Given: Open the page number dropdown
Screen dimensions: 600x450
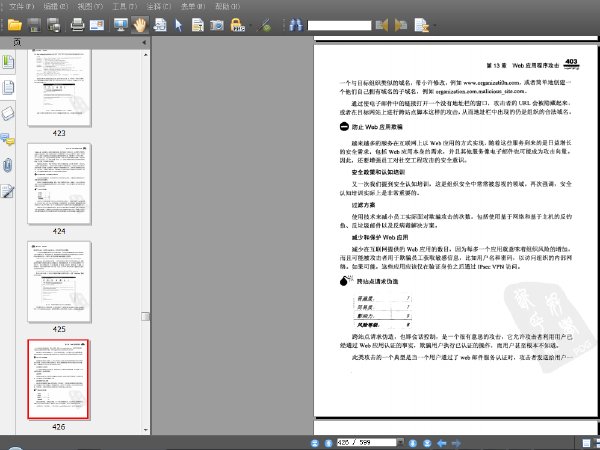Looking at the screenshot, I should pos(400,442).
